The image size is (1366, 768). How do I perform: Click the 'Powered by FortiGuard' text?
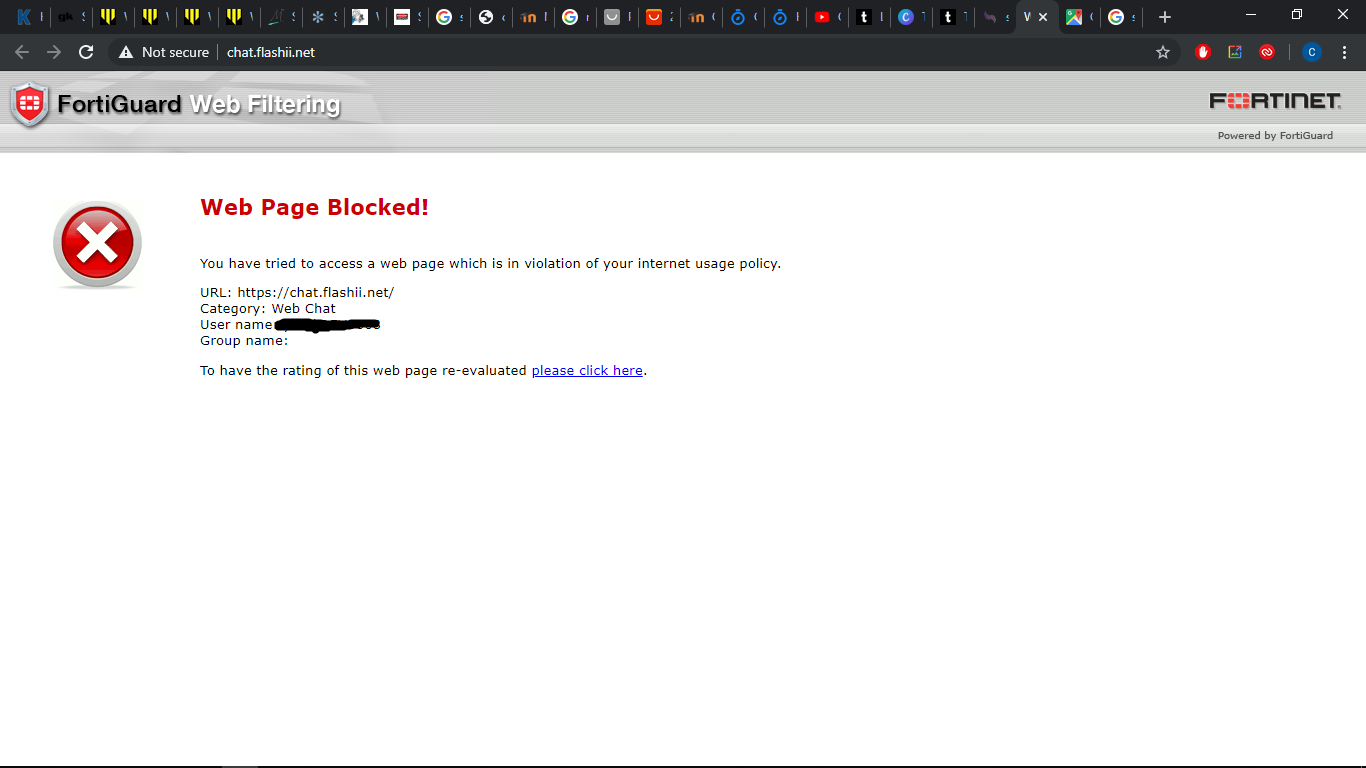pos(1275,136)
